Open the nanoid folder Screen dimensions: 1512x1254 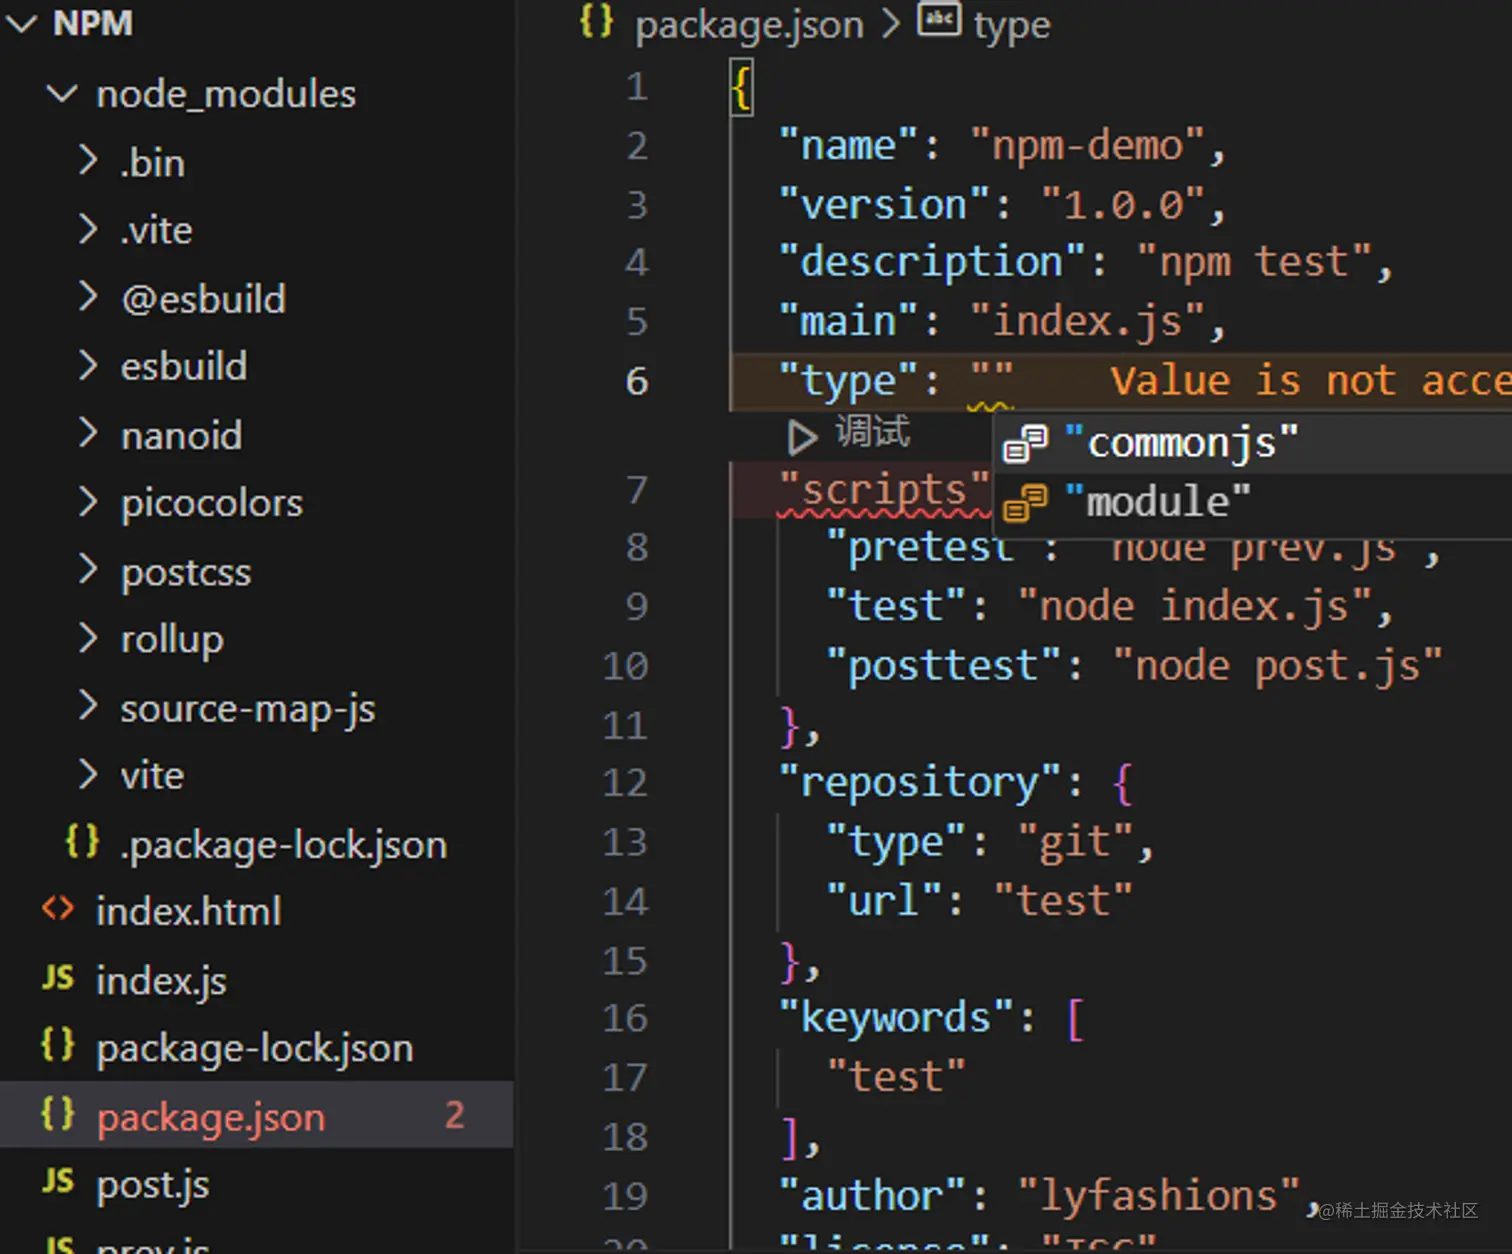[182, 436]
